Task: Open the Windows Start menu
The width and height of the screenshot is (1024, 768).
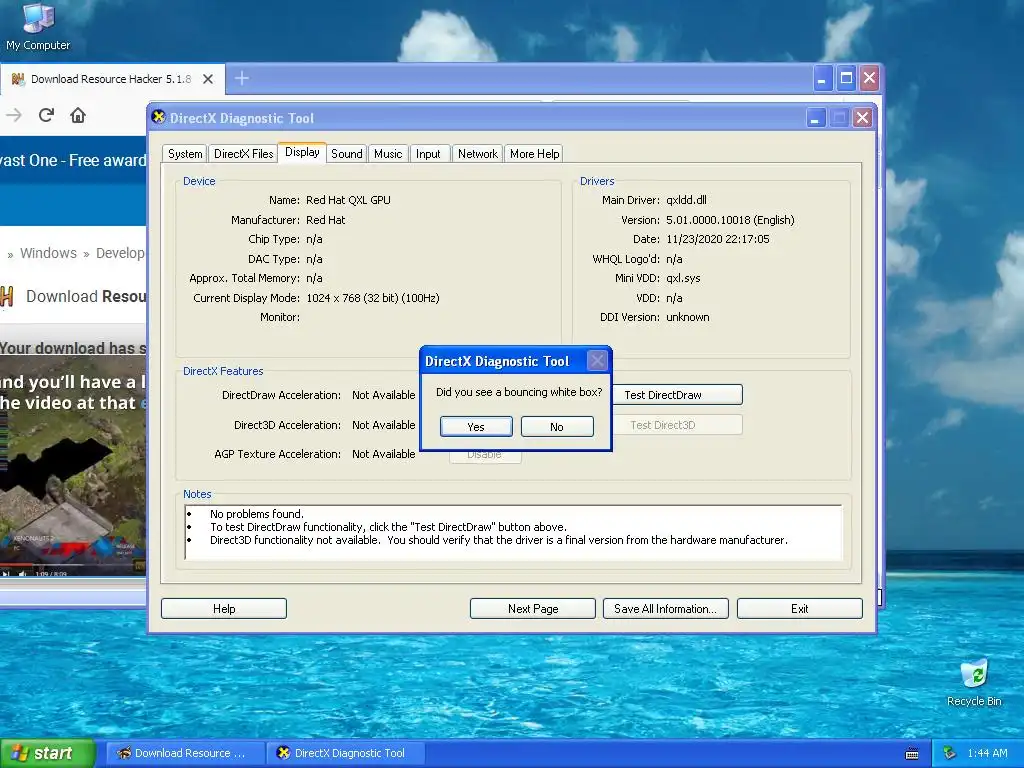Action: click(x=47, y=753)
